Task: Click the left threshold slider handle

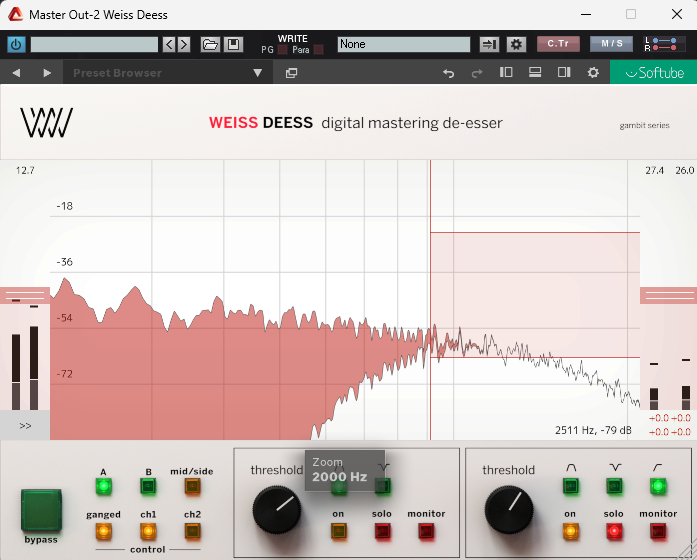Action: 25,295
